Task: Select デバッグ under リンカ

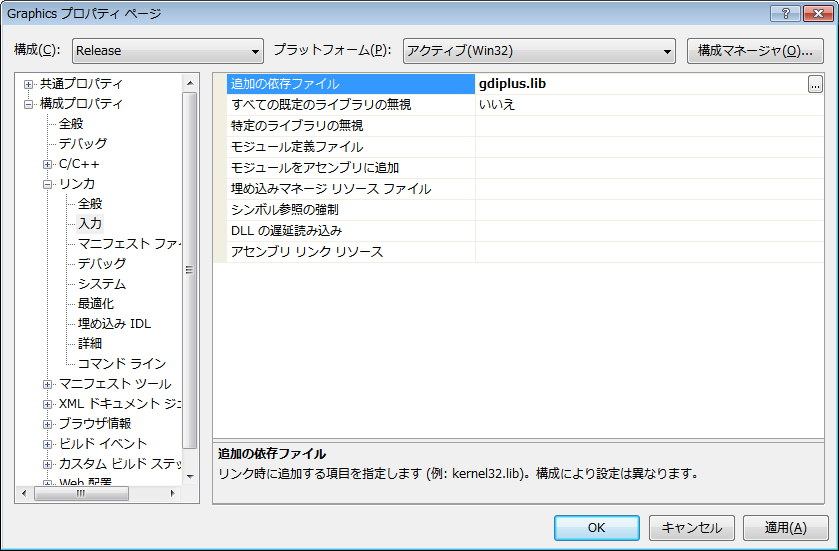Action: click(x=102, y=263)
